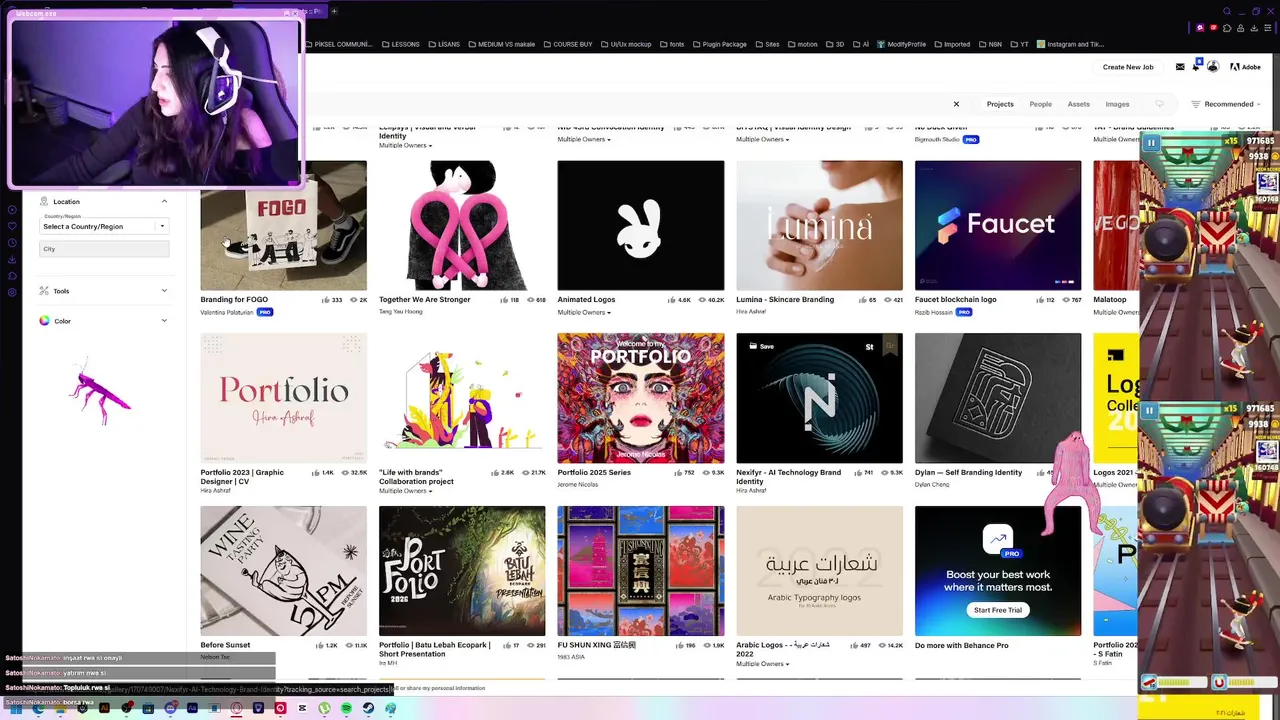Open Steam from the taskbar
Screen dimensions: 1280x720
(x=368, y=708)
